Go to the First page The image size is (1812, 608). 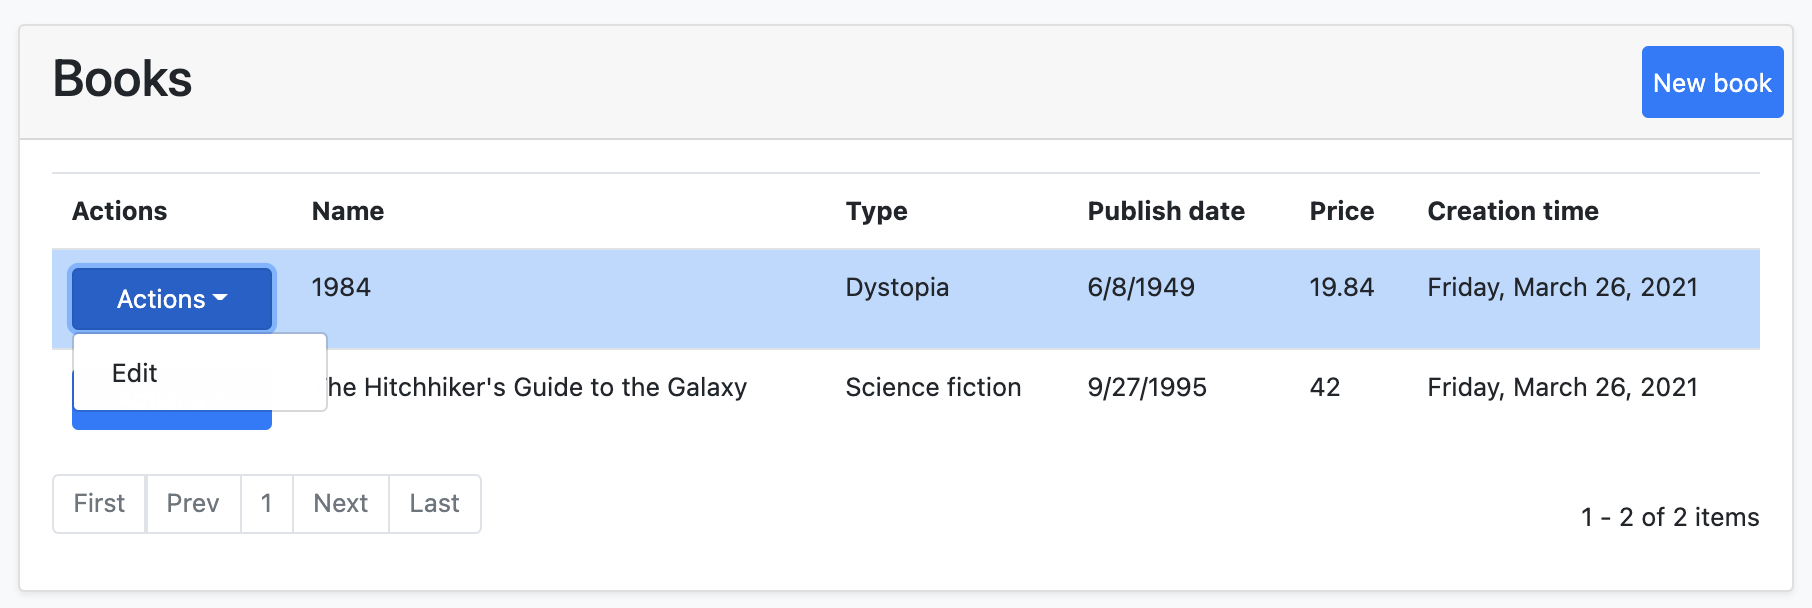(99, 503)
